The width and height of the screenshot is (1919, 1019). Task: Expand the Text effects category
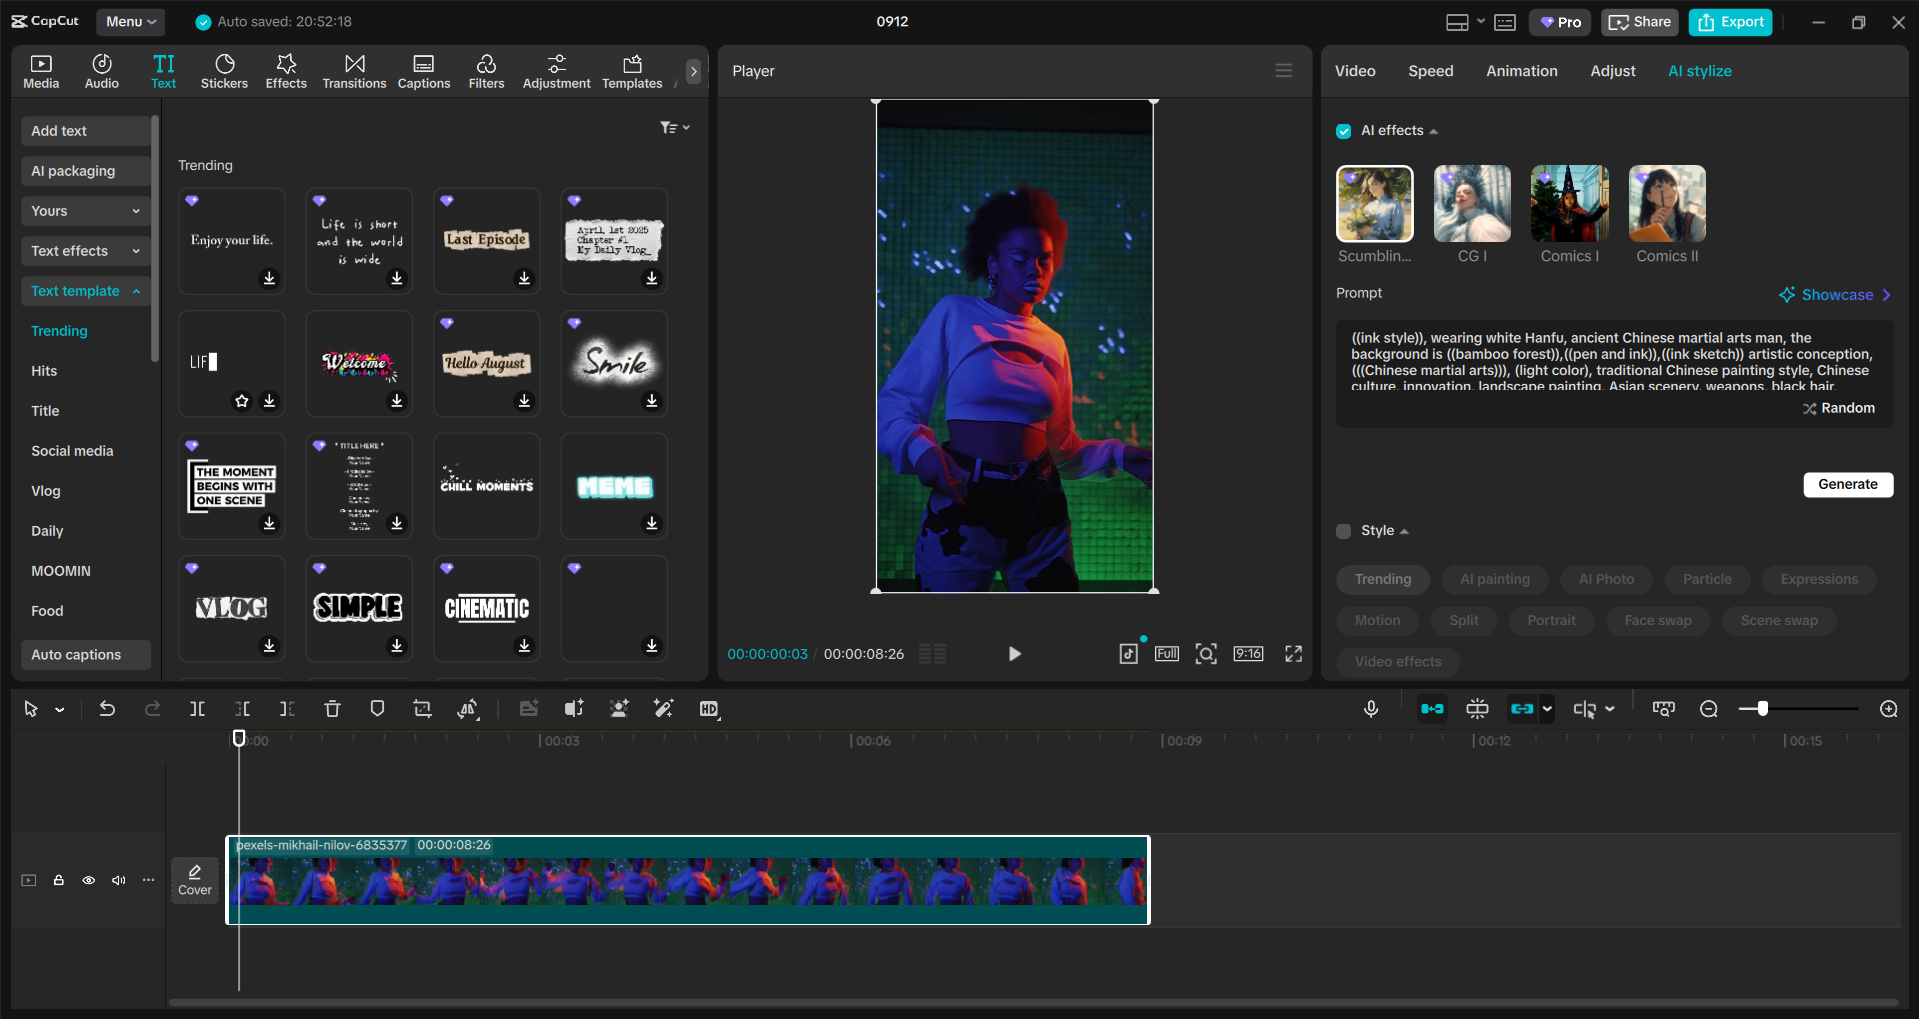pos(86,251)
